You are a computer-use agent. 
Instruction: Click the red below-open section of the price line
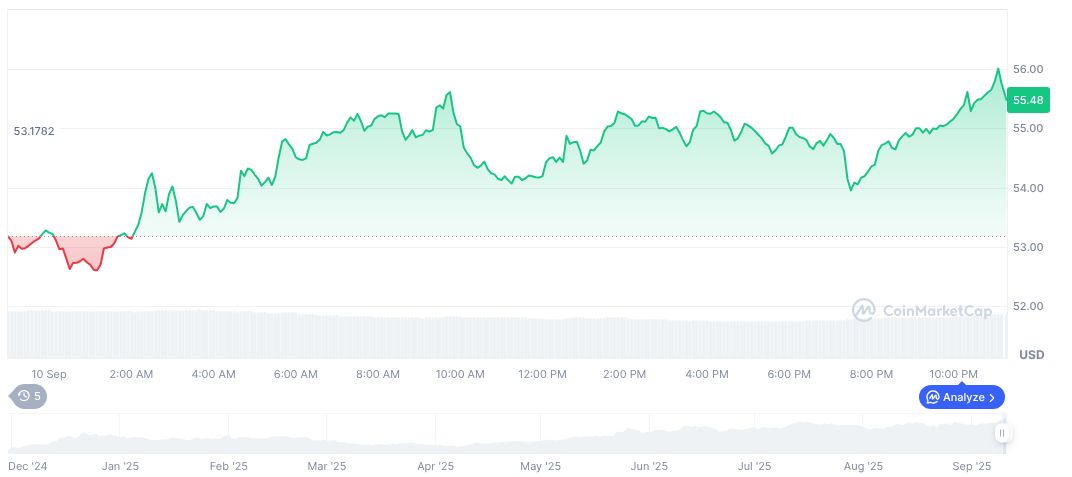pos(82,261)
